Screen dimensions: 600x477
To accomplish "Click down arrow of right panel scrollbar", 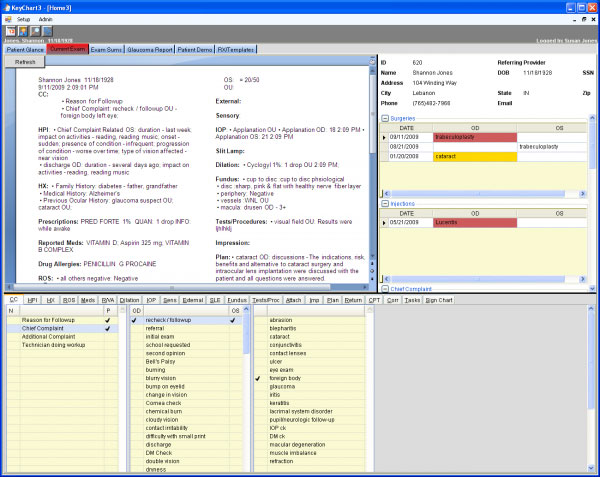I will tap(592, 289).
